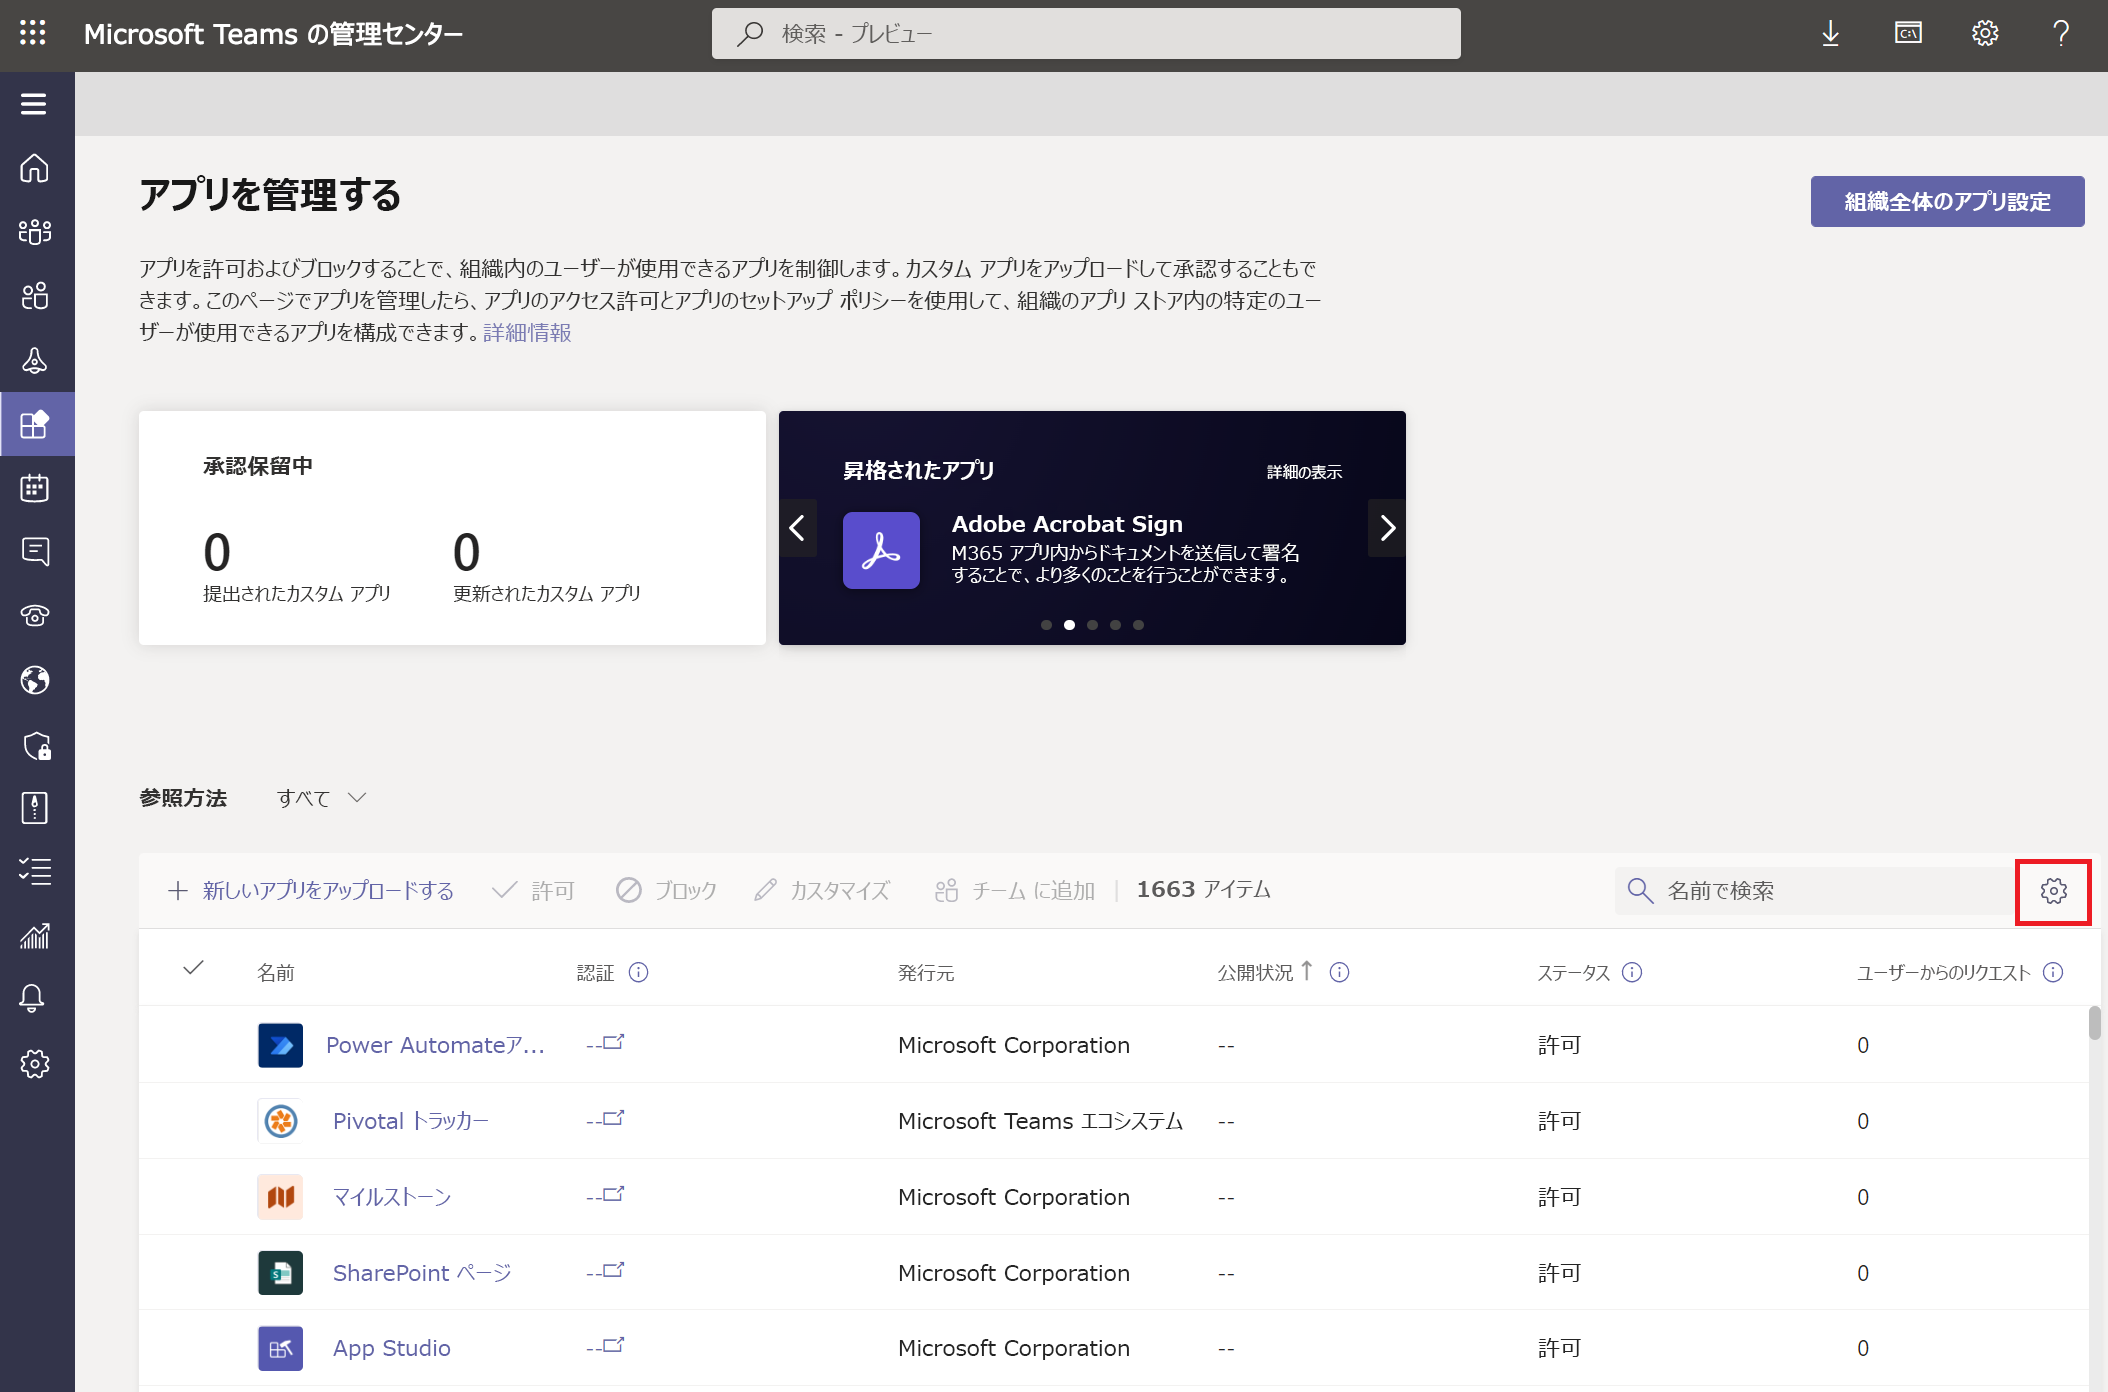This screenshot has width=2108, height=1392.
Task: Open the Teams devices icon in sidebar
Action: [35, 360]
